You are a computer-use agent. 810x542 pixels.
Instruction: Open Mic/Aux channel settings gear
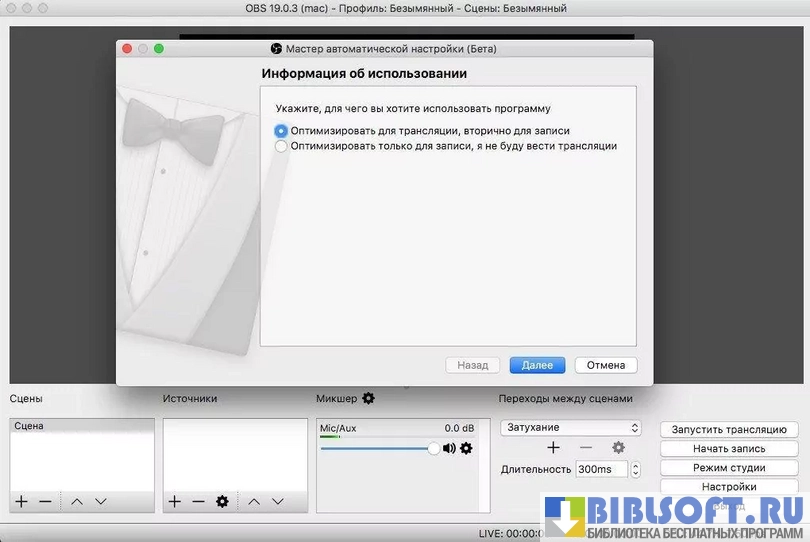(x=466, y=449)
